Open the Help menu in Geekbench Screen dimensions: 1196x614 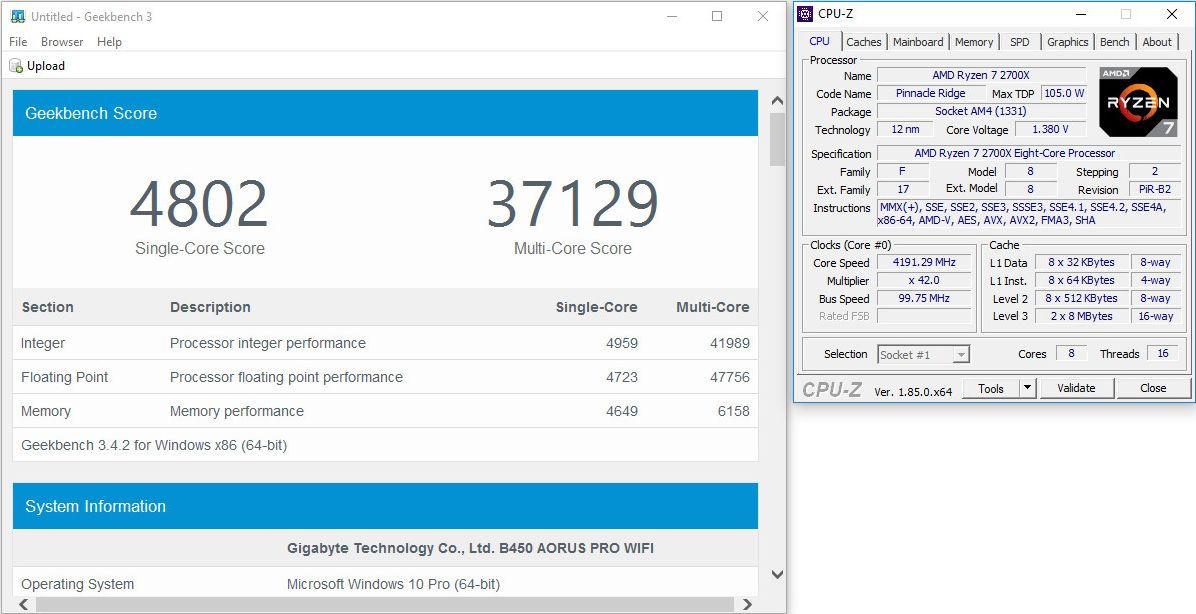click(x=109, y=42)
